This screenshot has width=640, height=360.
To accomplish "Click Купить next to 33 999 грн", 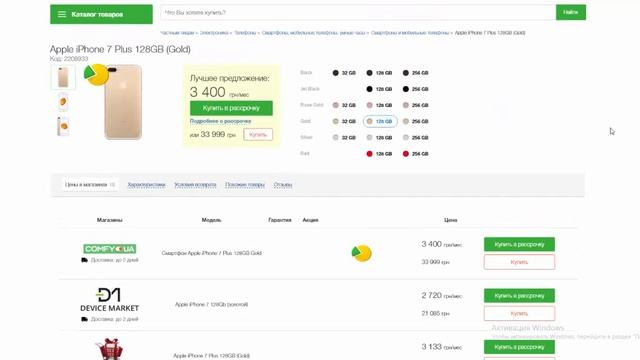I will (258, 134).
